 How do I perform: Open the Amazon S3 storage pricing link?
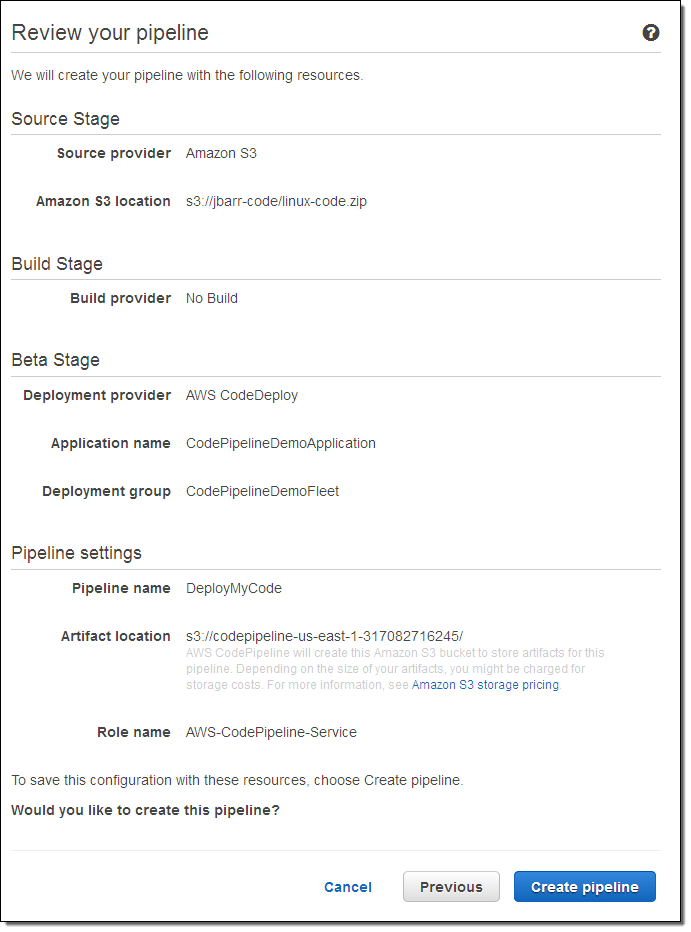tap(485, 685)
